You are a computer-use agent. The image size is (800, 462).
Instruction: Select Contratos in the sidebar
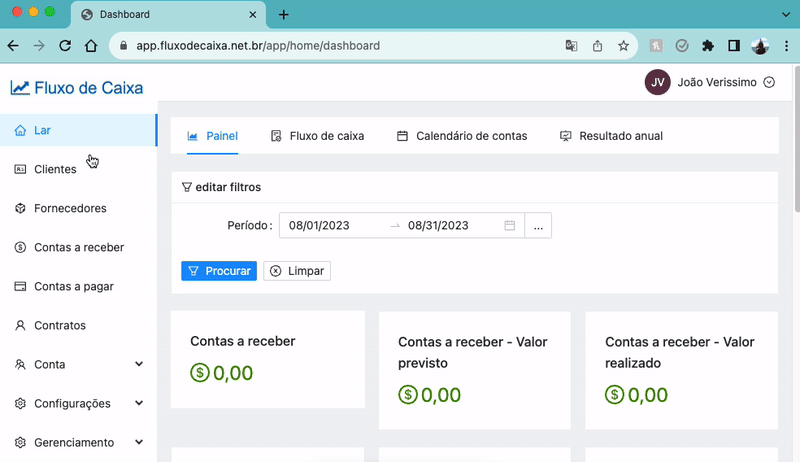(x=78, y=325)
